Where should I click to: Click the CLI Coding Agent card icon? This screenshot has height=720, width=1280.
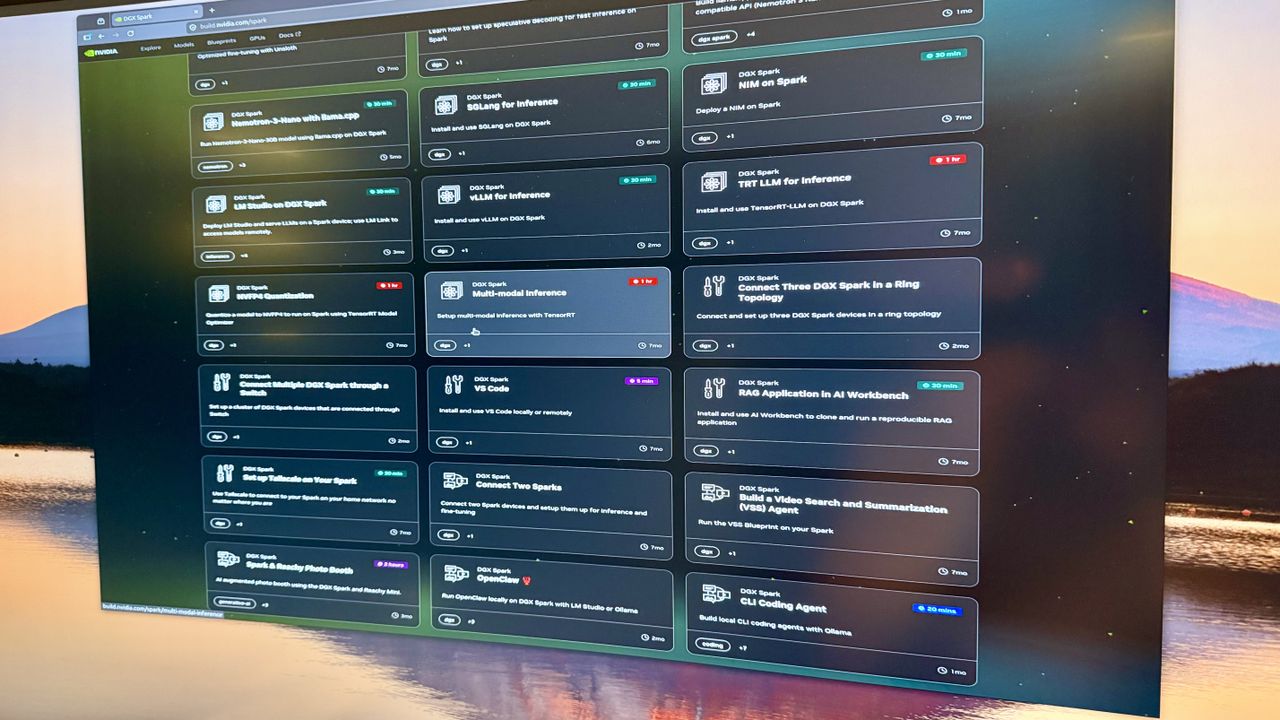click(715, 594)
